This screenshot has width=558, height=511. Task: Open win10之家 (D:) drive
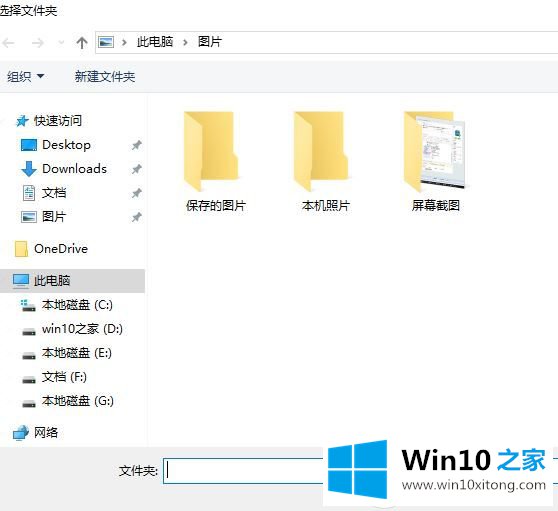pyautogui.click(x=82, y=329)
